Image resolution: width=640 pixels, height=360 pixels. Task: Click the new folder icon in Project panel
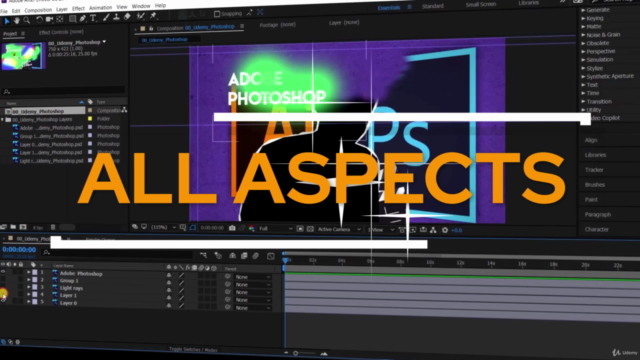pyautogui.click(x=13, y=227)
